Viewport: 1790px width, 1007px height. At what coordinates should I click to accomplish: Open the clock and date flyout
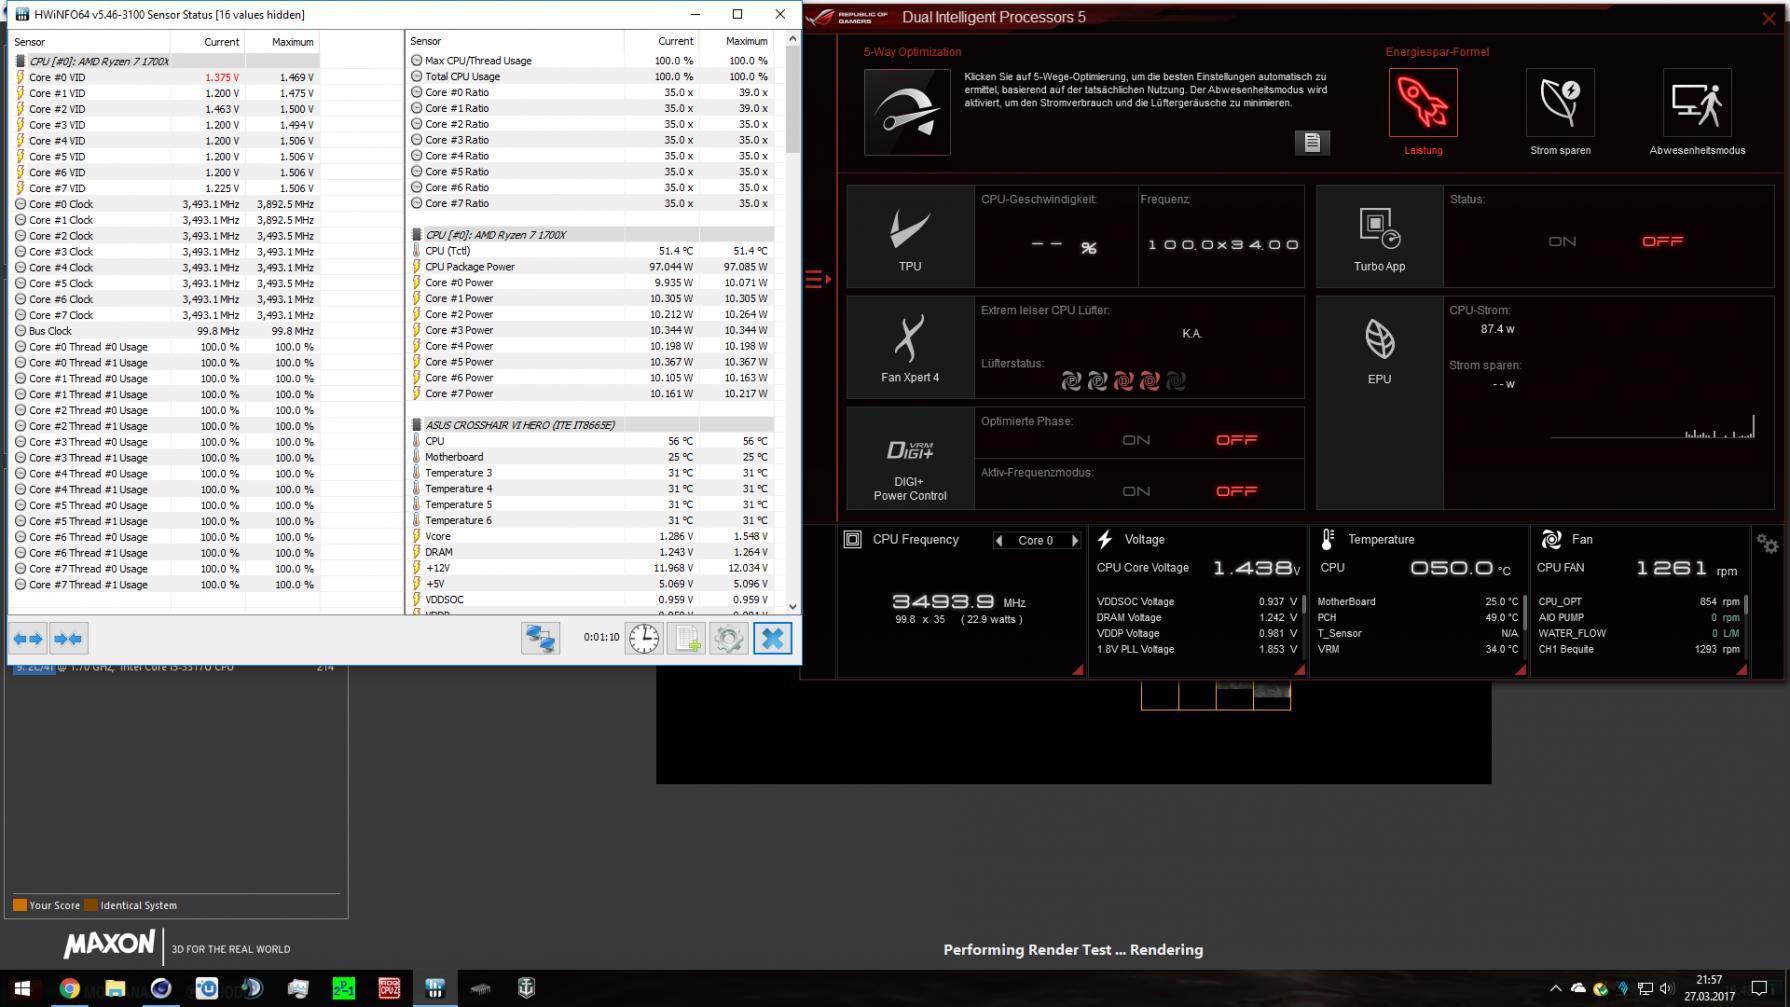(1709, 988)
